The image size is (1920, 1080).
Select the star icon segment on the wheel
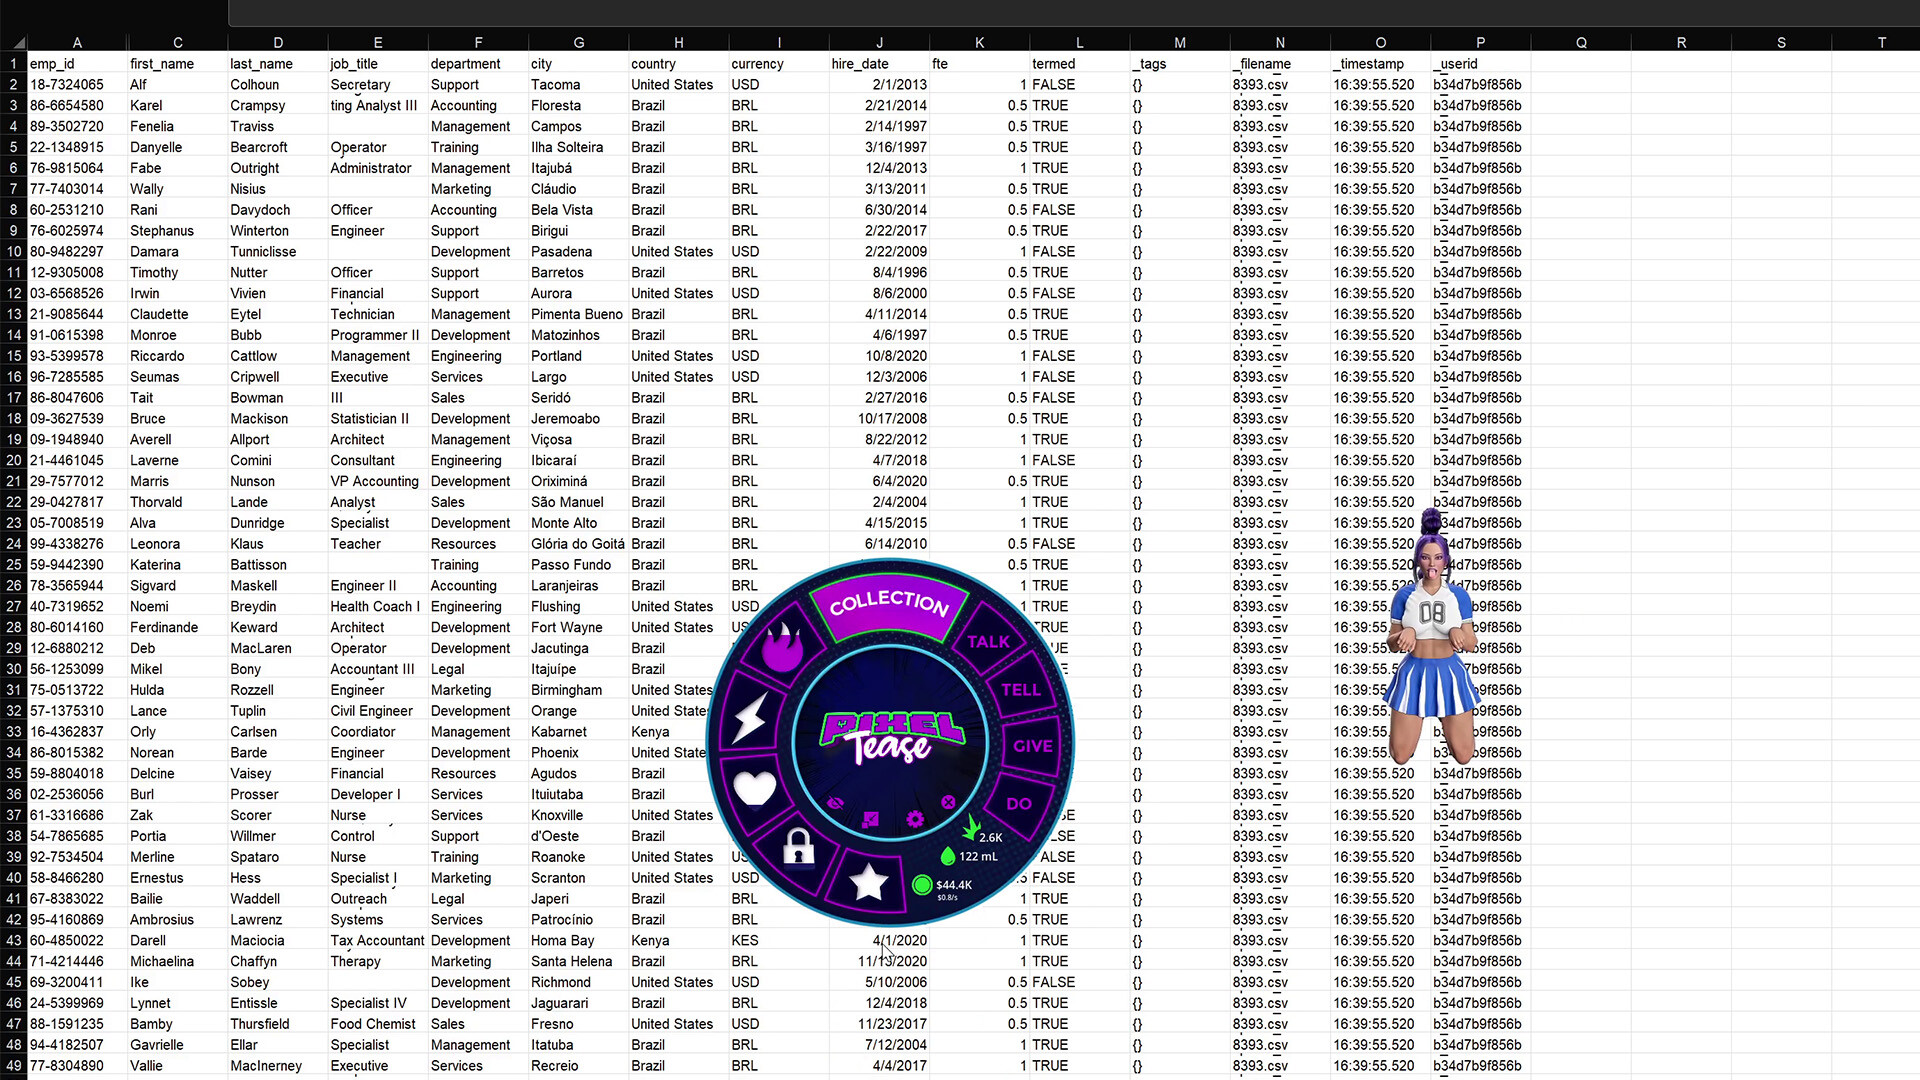pos(868,882)
